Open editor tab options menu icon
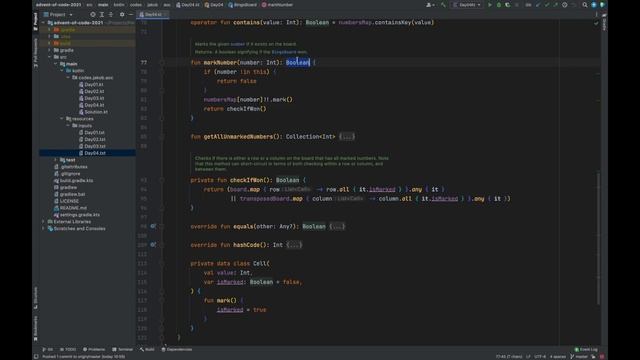 pyautogui.click(x=596, y=14)
